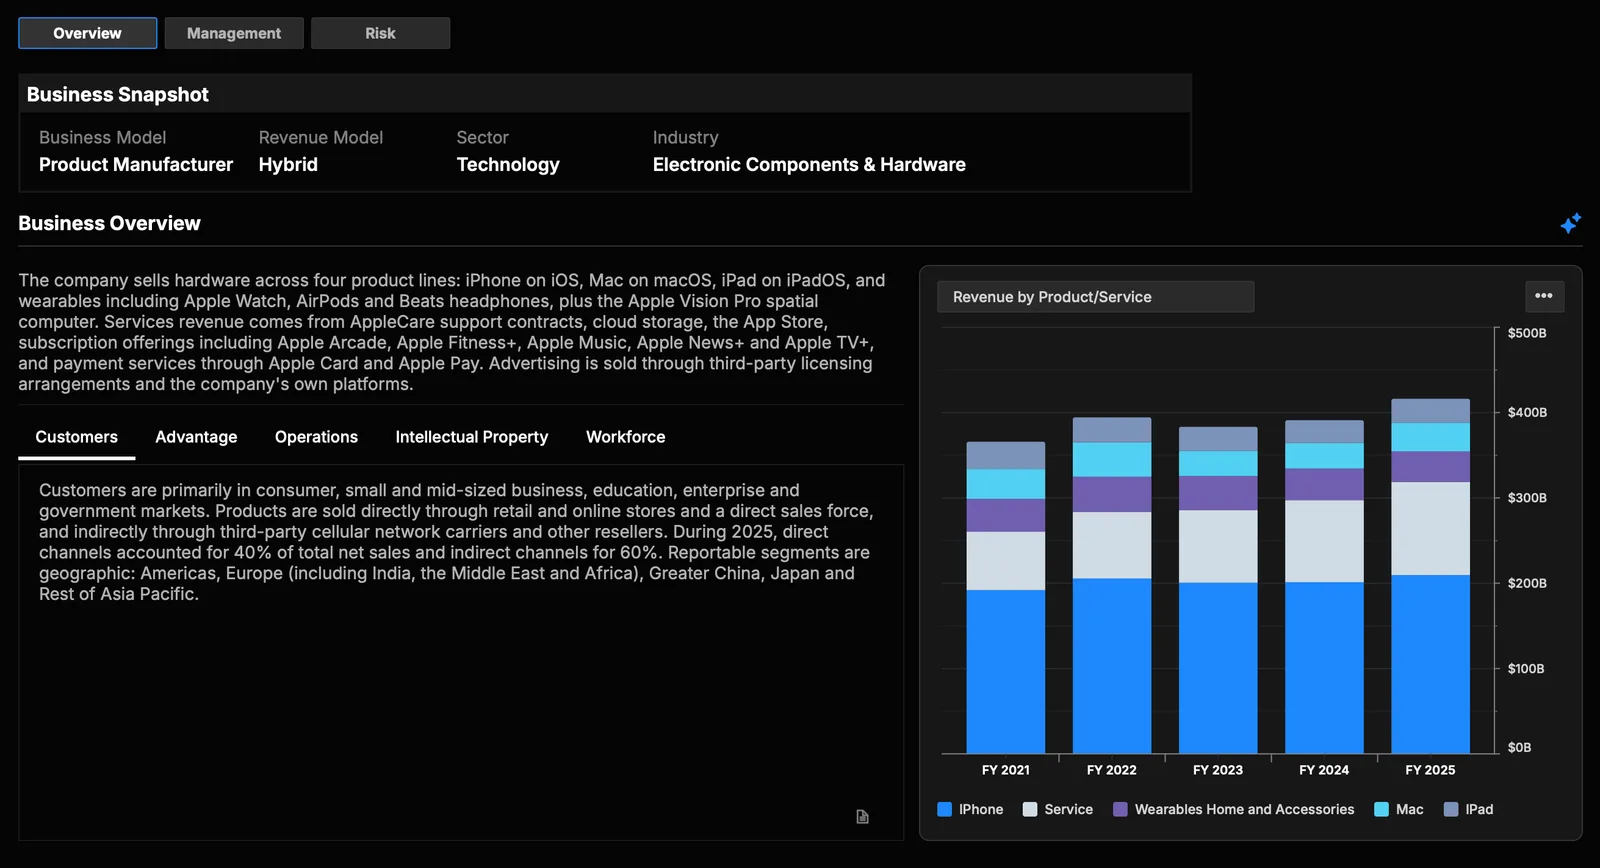1600x868 pixels.
Task: Click the FY 2025 iPhone bar segment
Action: coord(1430,664)
